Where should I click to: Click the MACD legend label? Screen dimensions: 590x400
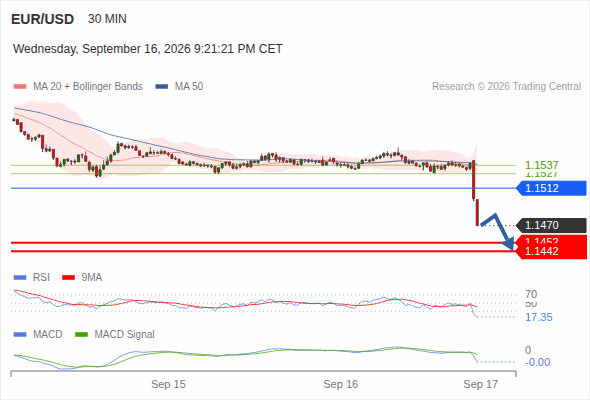click(x=48, y=335)
